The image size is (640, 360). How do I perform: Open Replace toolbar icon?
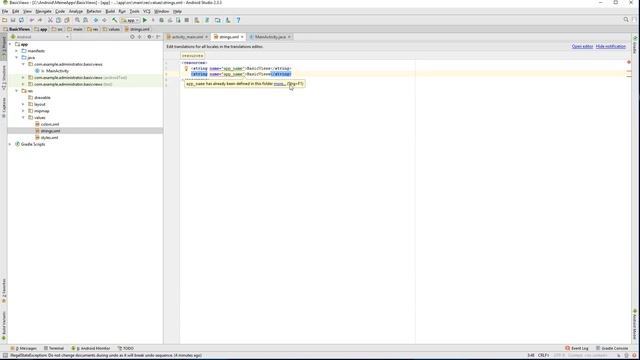tap(85, 20)
